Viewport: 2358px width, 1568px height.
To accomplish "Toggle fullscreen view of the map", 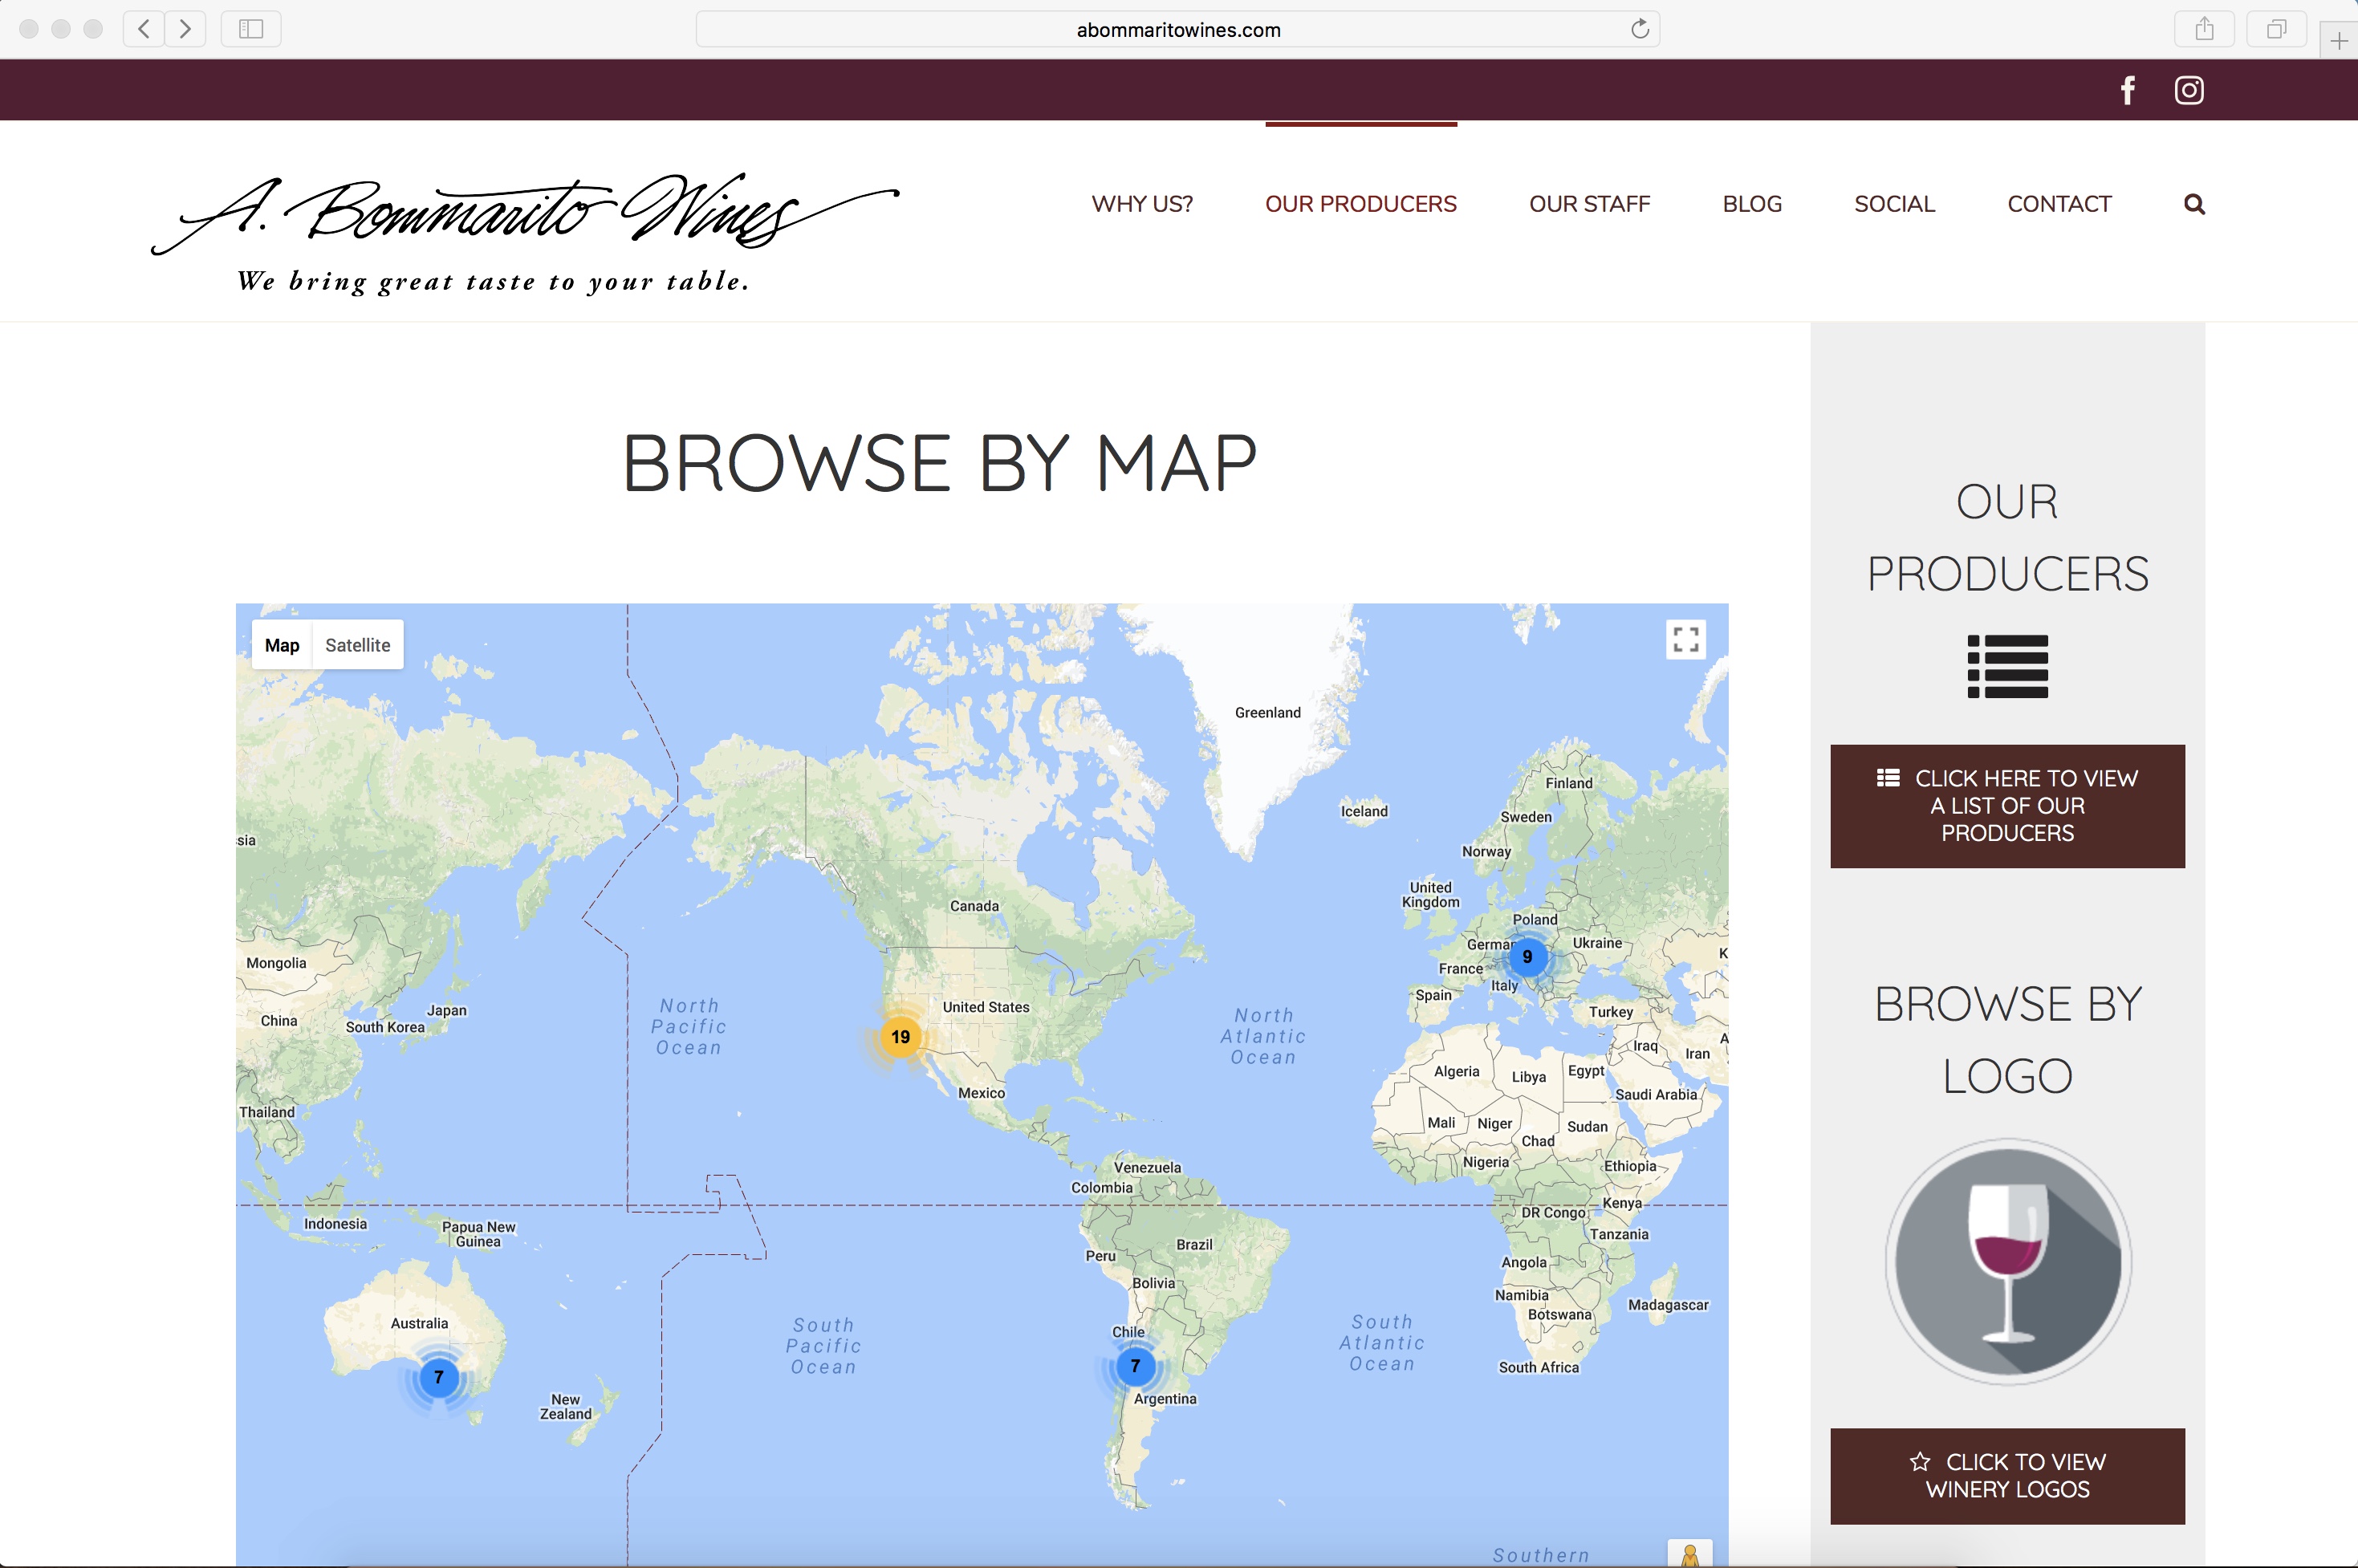I will [1686, 639].
